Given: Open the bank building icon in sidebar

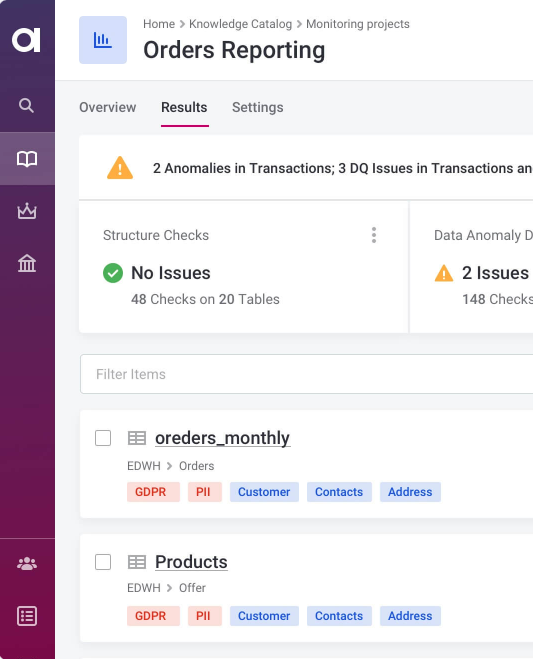Looking at the screenshot, I should pos(27,264).
